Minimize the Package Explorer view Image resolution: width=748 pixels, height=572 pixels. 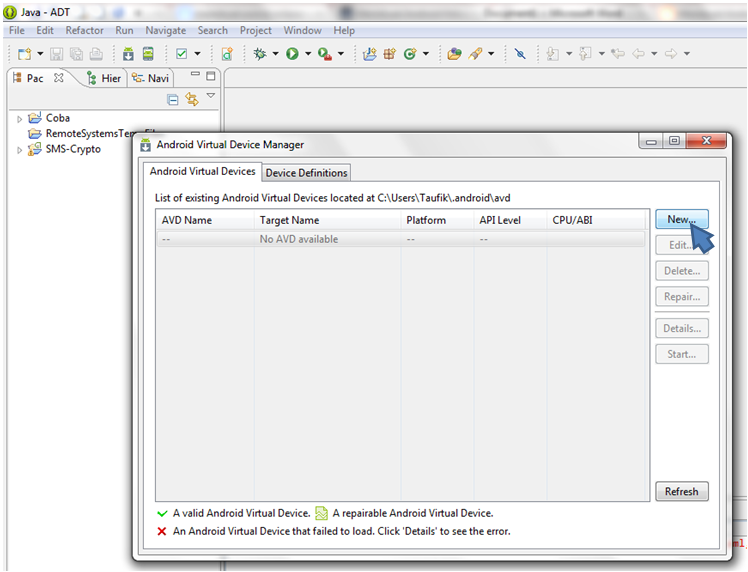[195, 74]
